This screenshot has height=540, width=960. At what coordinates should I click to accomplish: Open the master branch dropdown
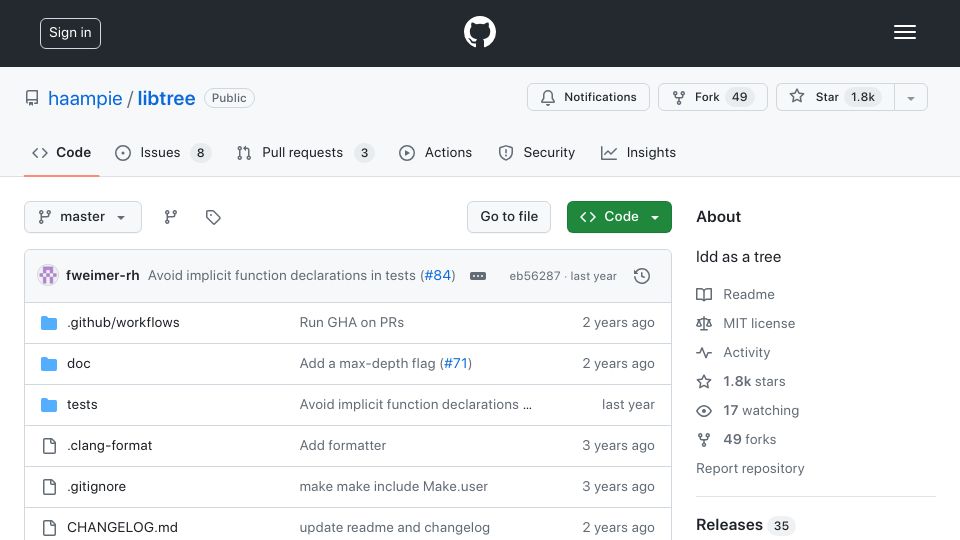tap(83, 217)
